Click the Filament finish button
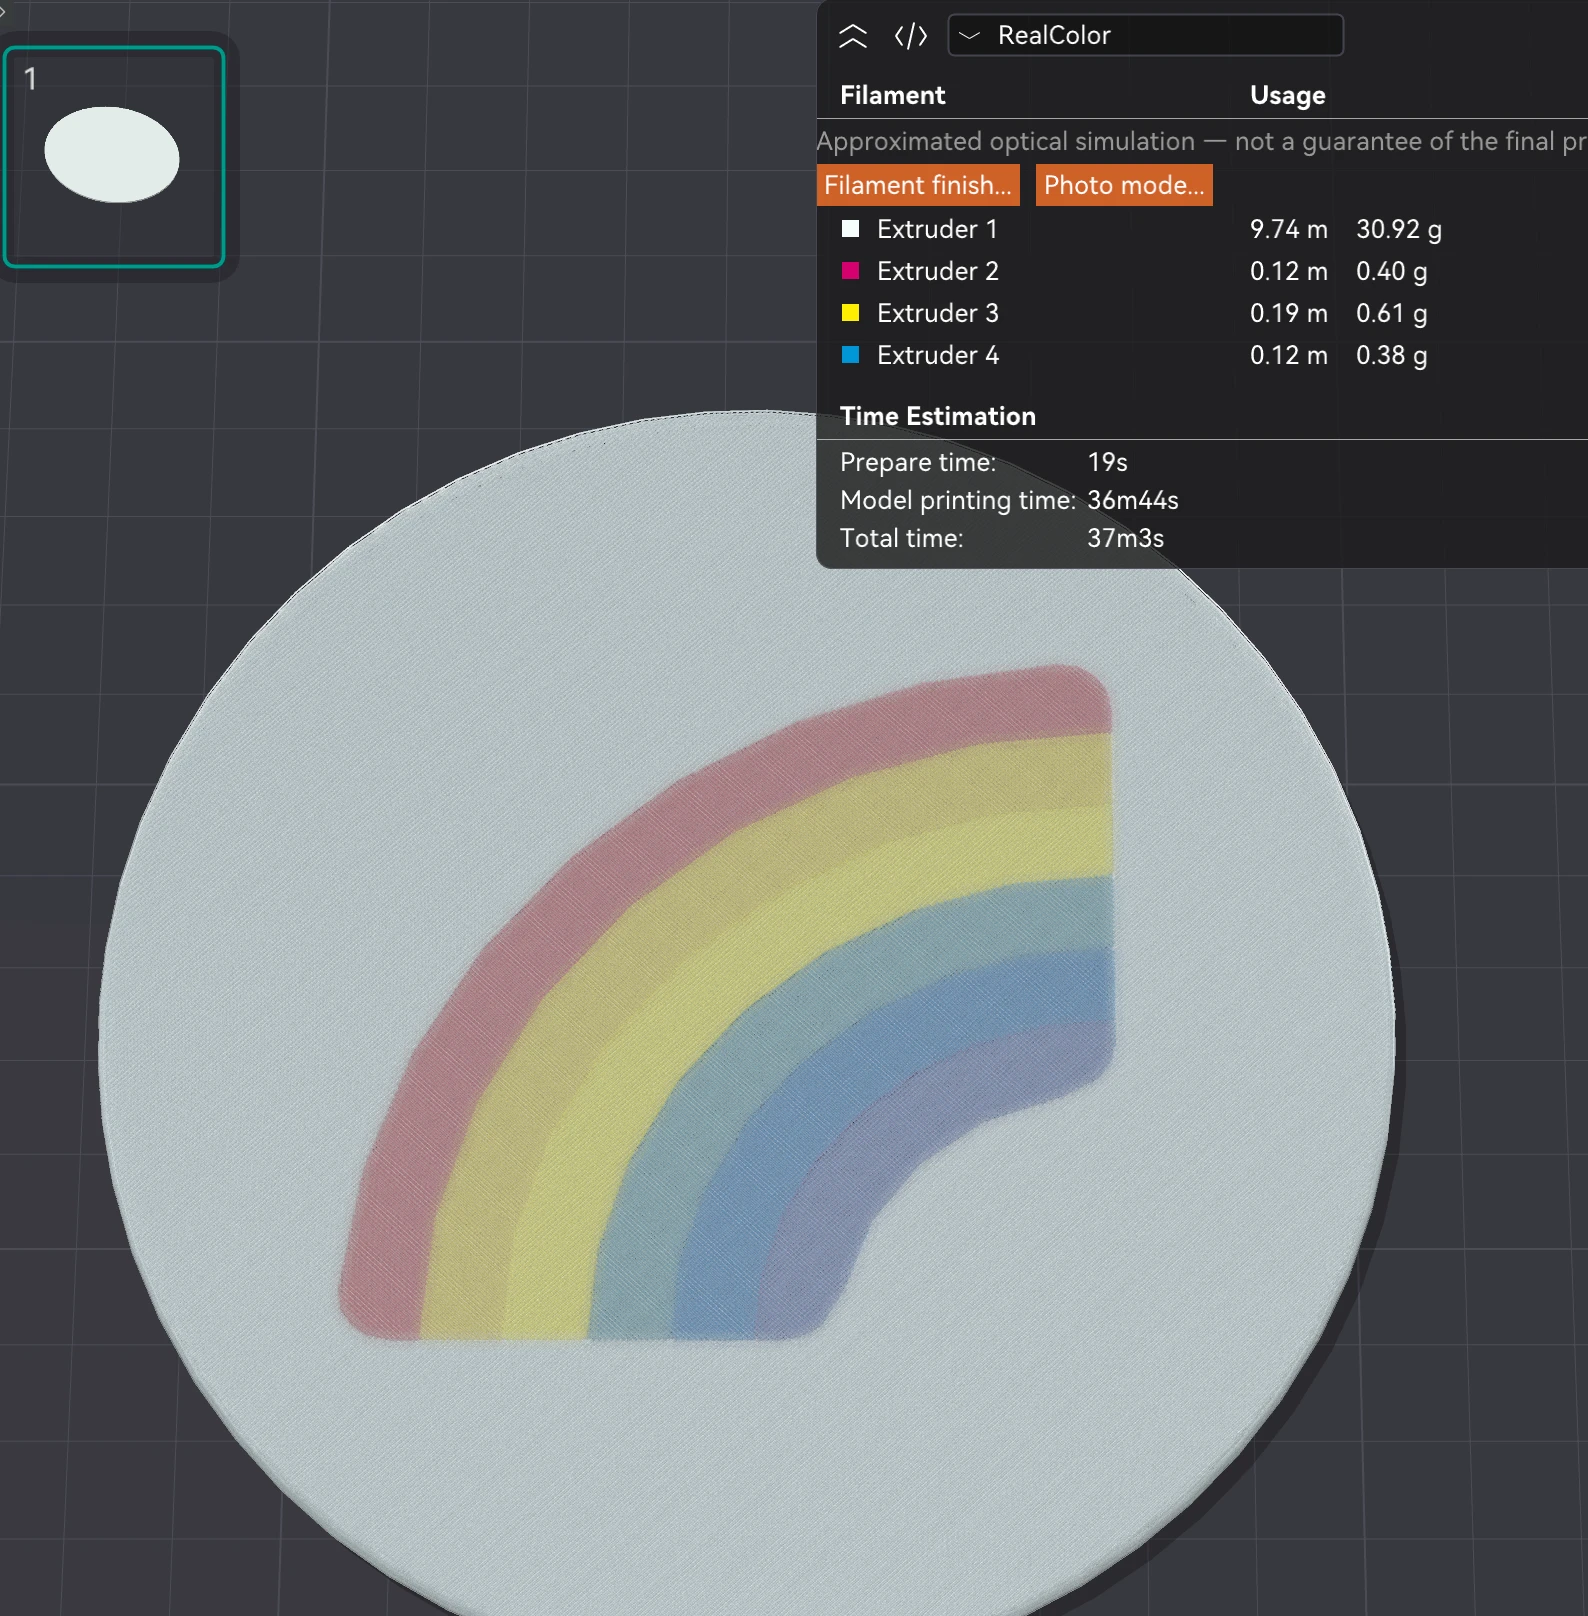 point(918,185)
